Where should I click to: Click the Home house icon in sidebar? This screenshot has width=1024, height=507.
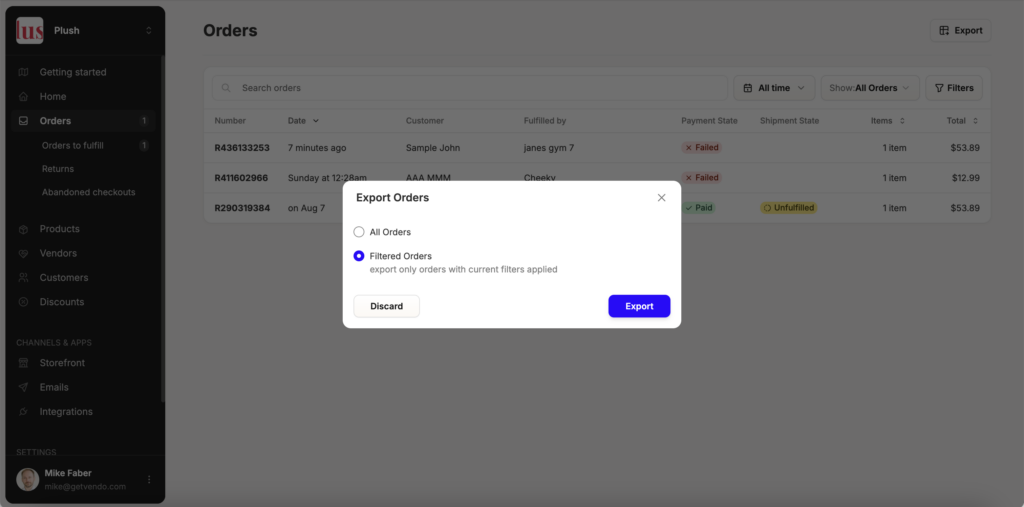tap(24, 96)
